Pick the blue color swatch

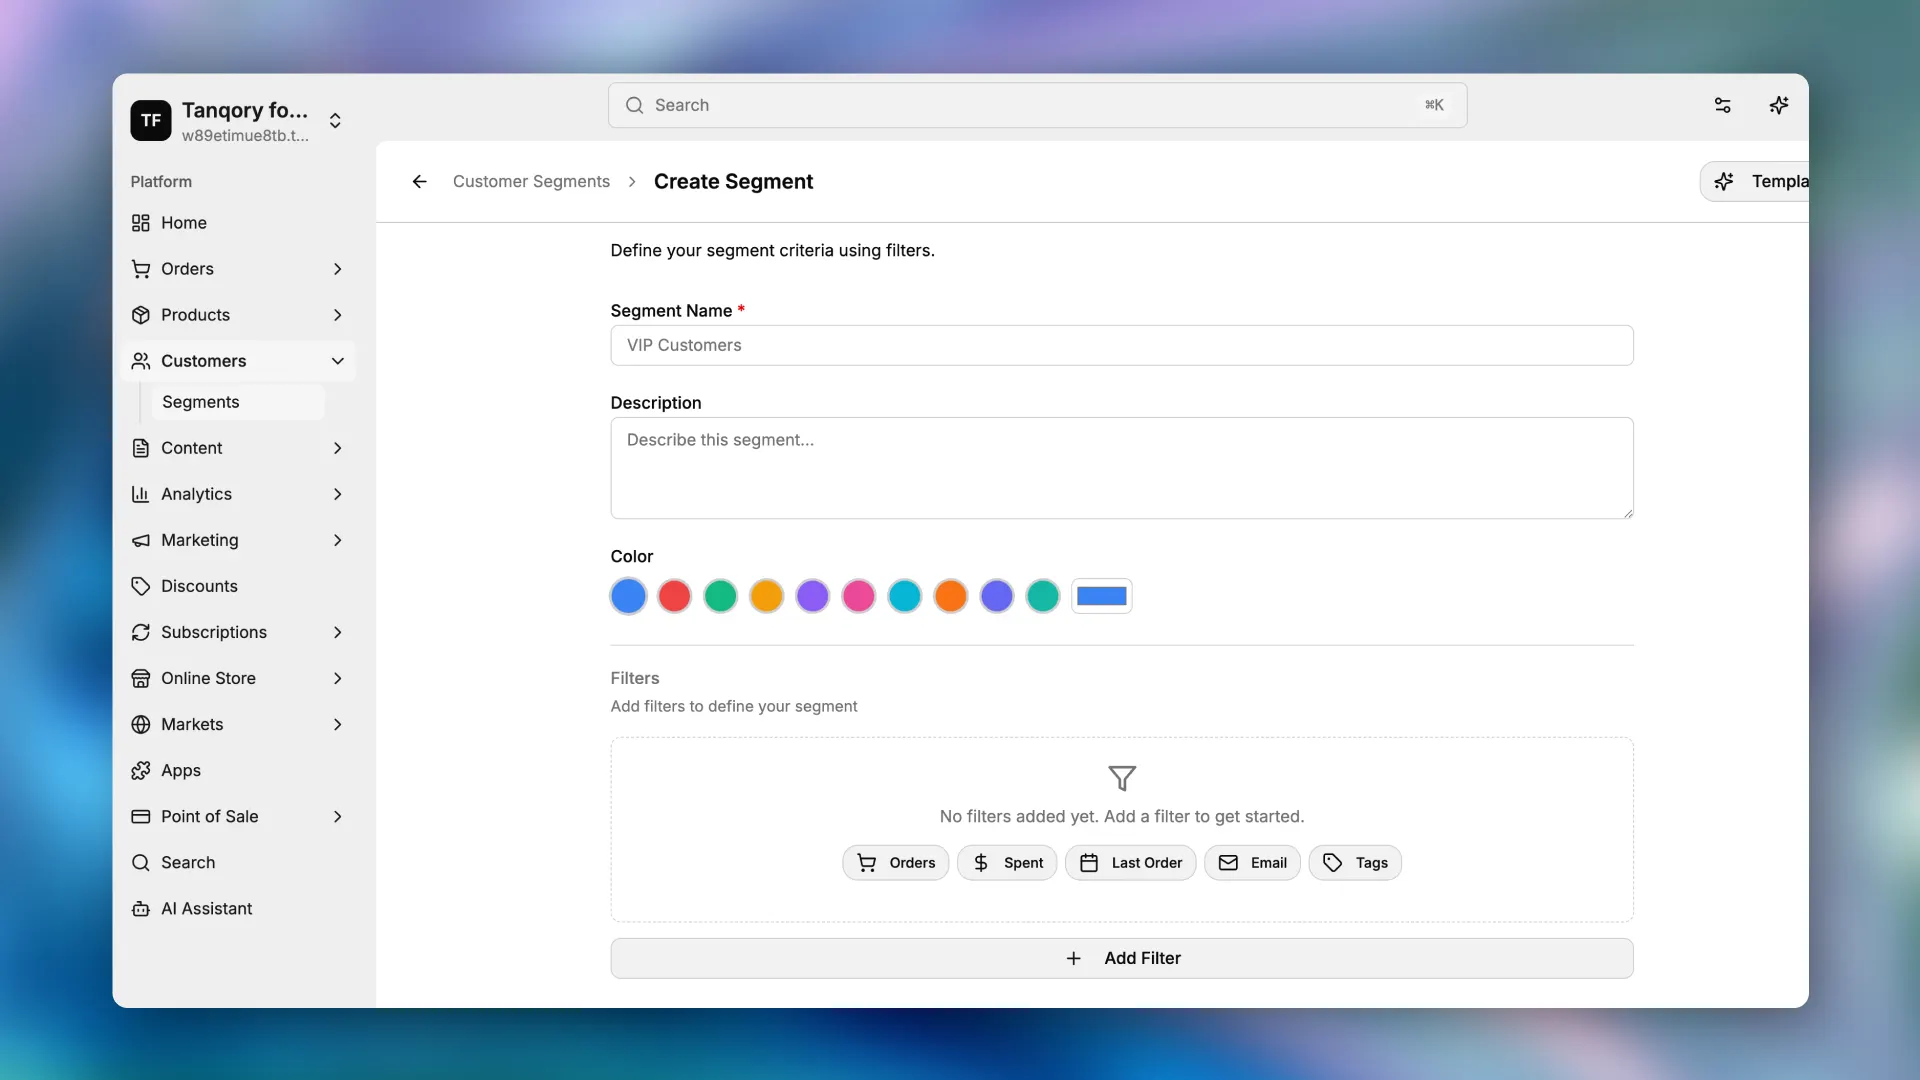[x=628, y=596]
